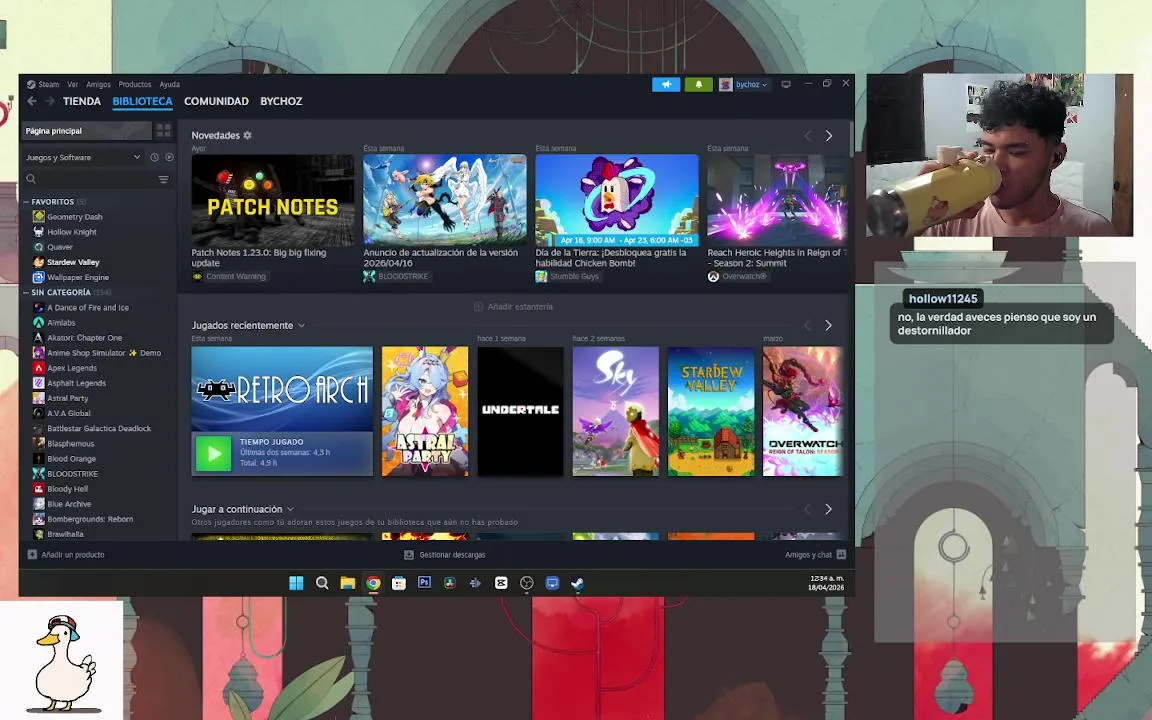Switch to the COMUNIDAD tab
1152x720 pixels.
(216, 101)
